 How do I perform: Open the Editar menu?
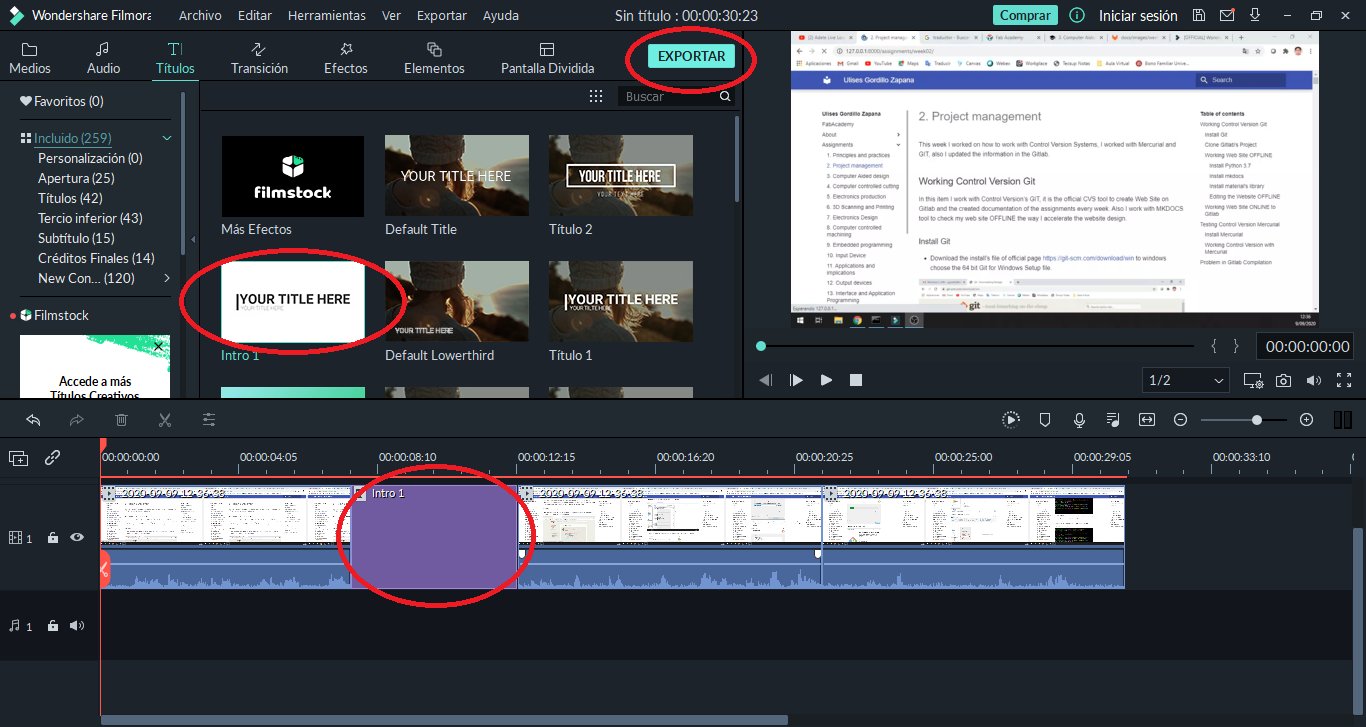(x=255, y=16)
